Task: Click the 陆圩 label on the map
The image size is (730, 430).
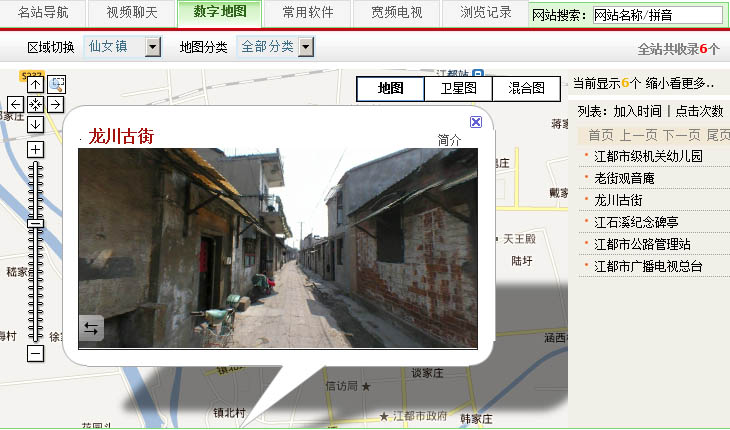Action: tap(521, 261)
